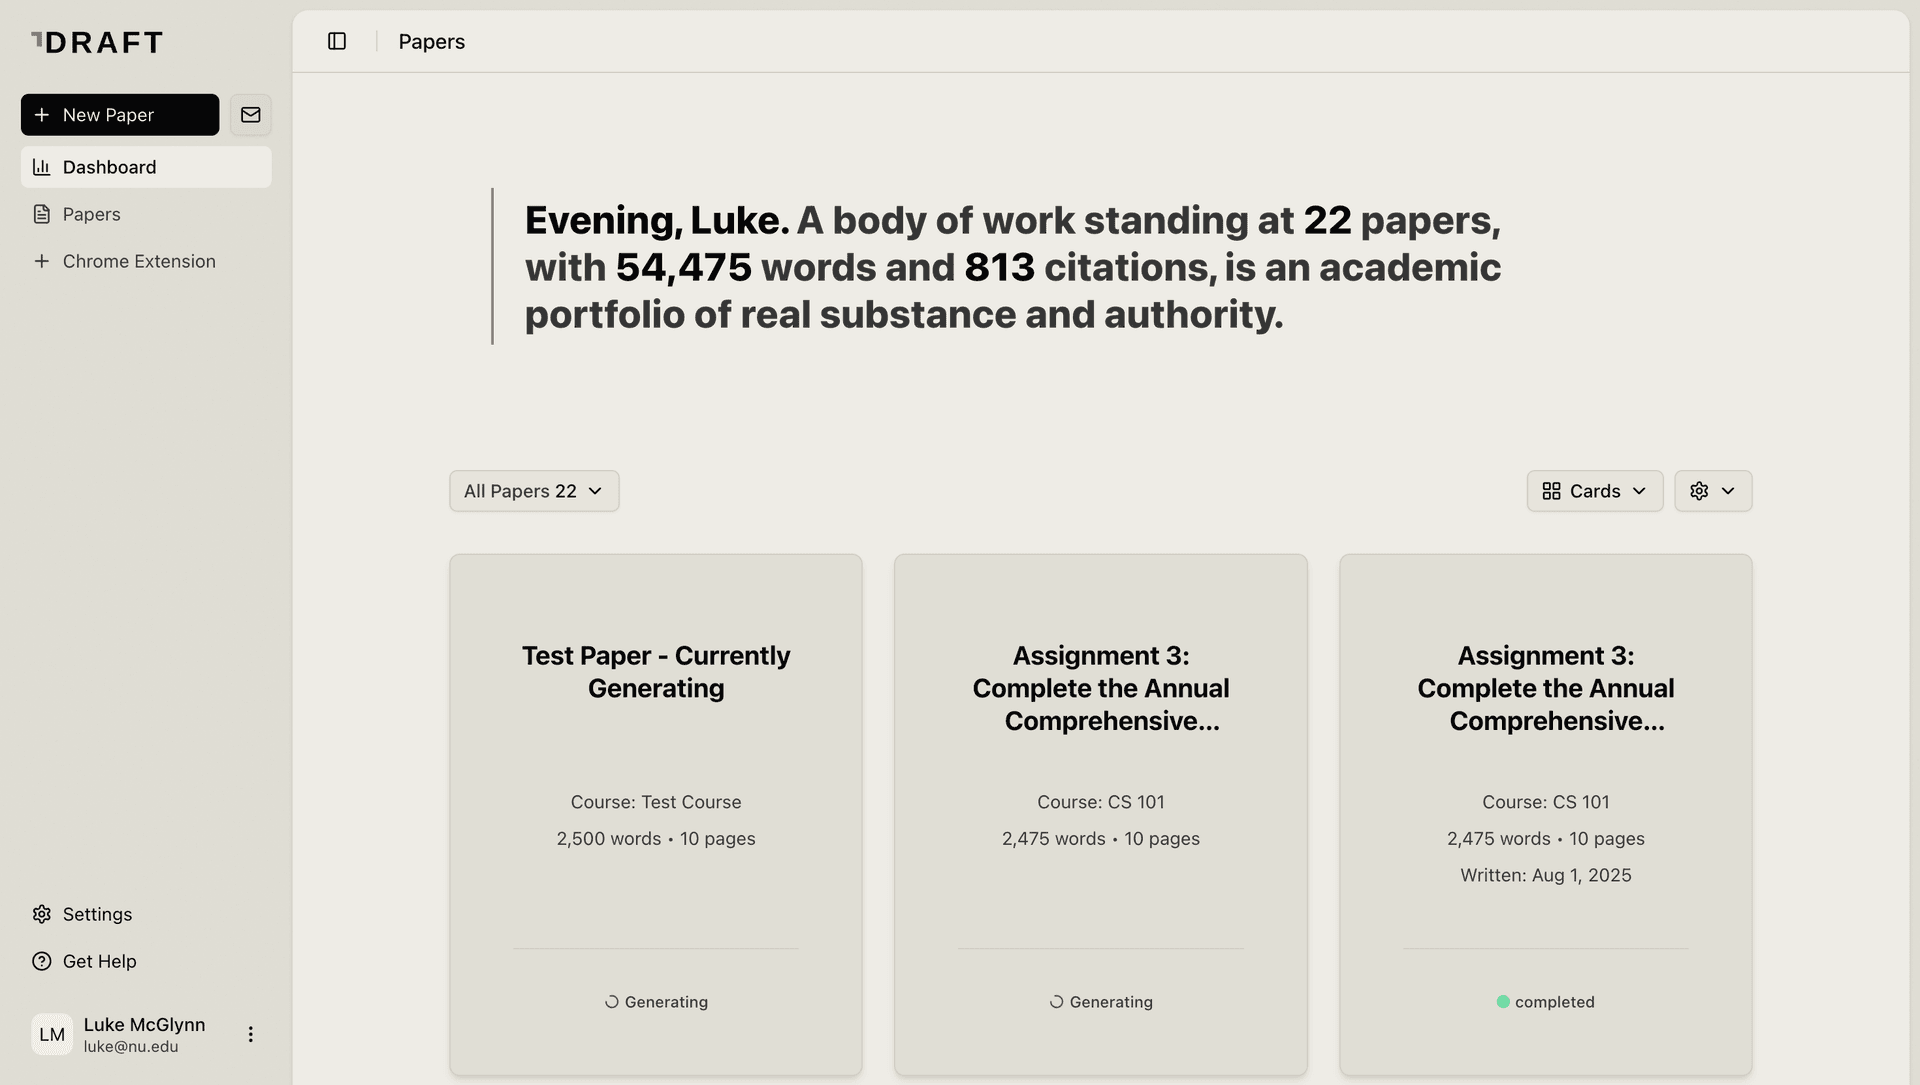Select Dashboard in the sidebar
1920x1085 pixels.
[x=110, y=167]
